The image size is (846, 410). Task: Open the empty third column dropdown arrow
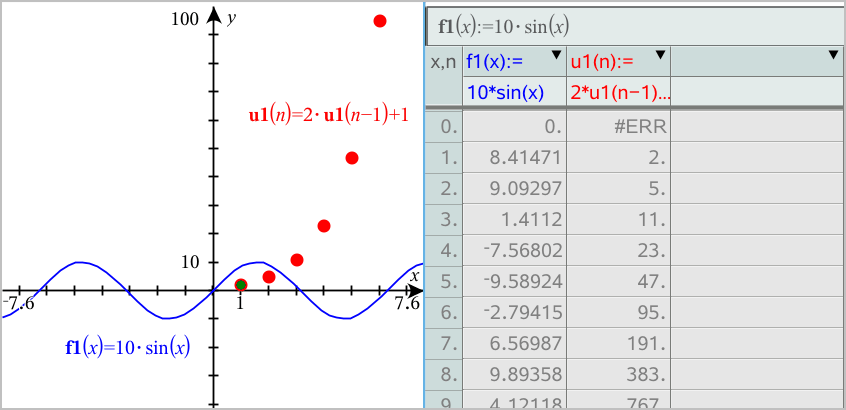click(834, 55)
